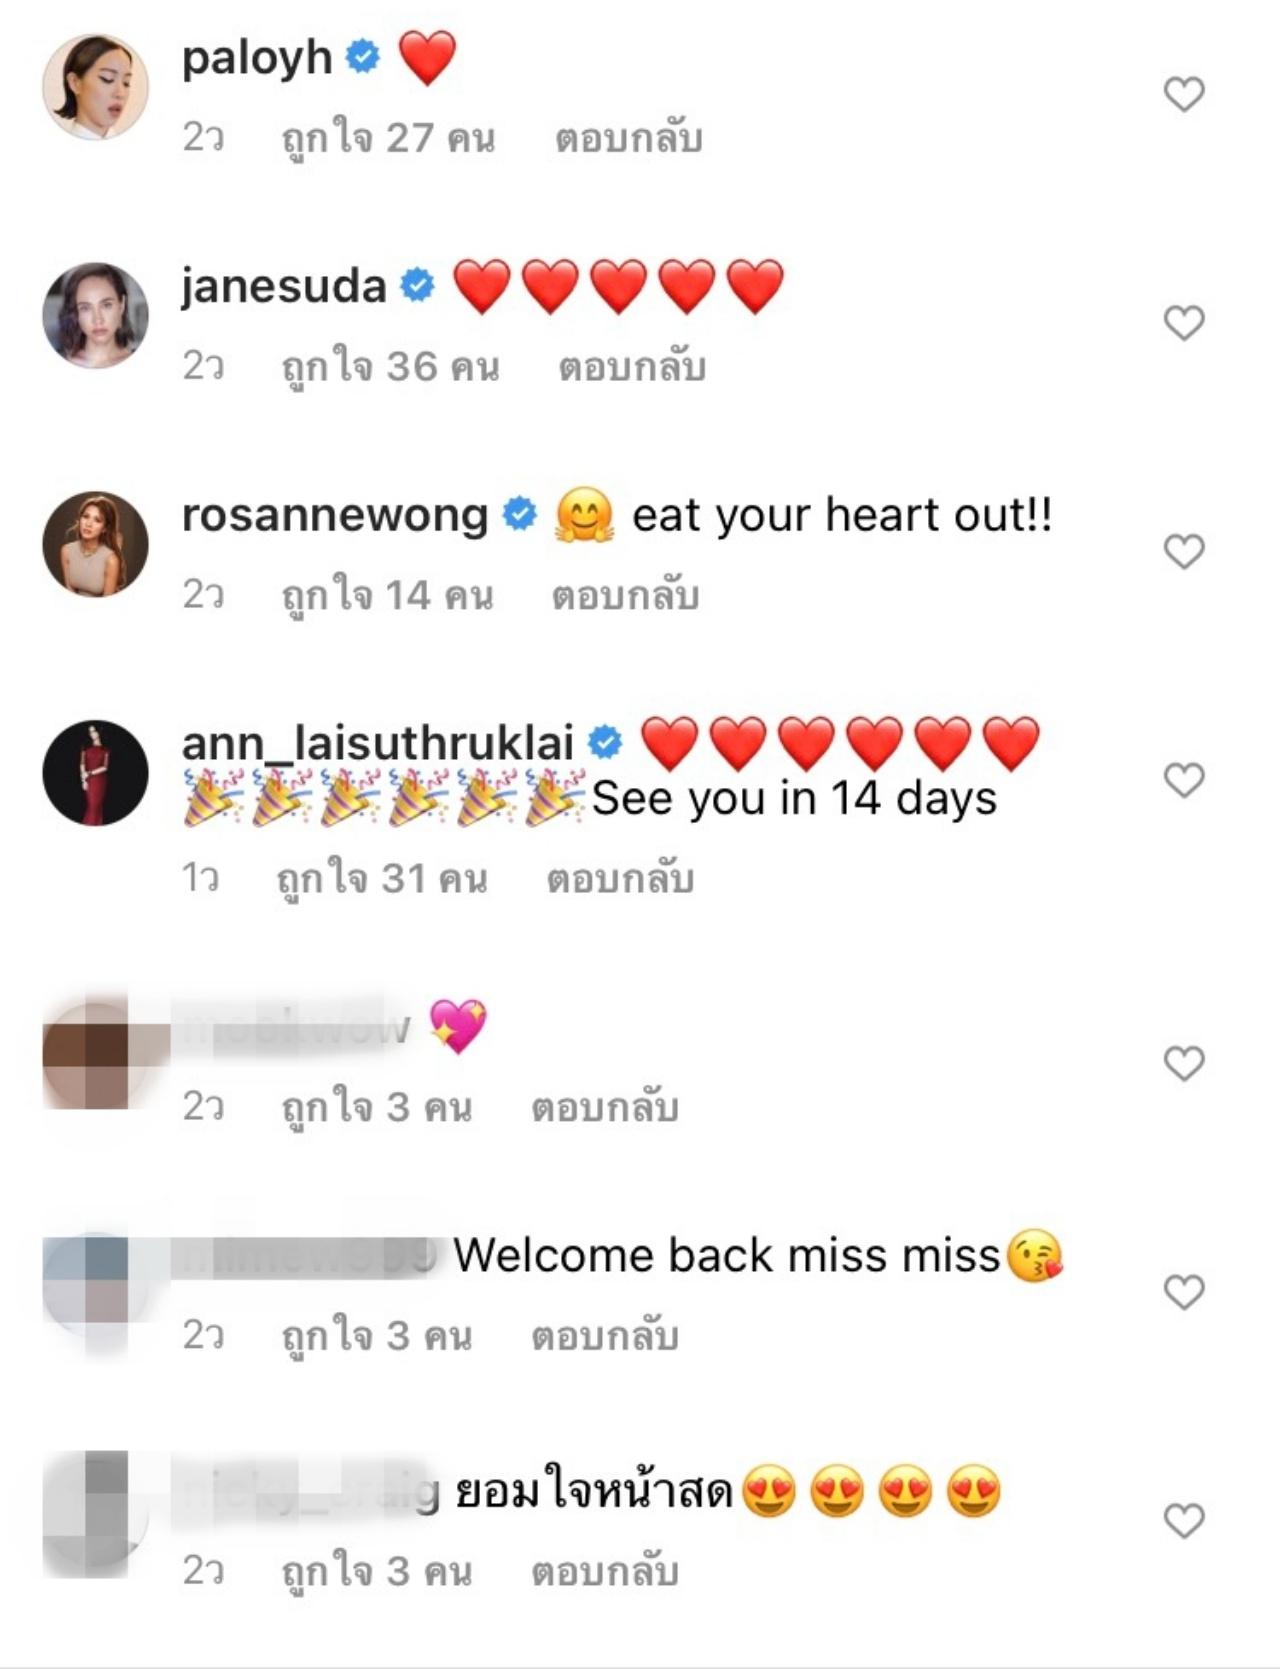Like the 'Welcome back miss miss' comment
This screenshot has height=1669, width=1280.
[1184, 1292]
